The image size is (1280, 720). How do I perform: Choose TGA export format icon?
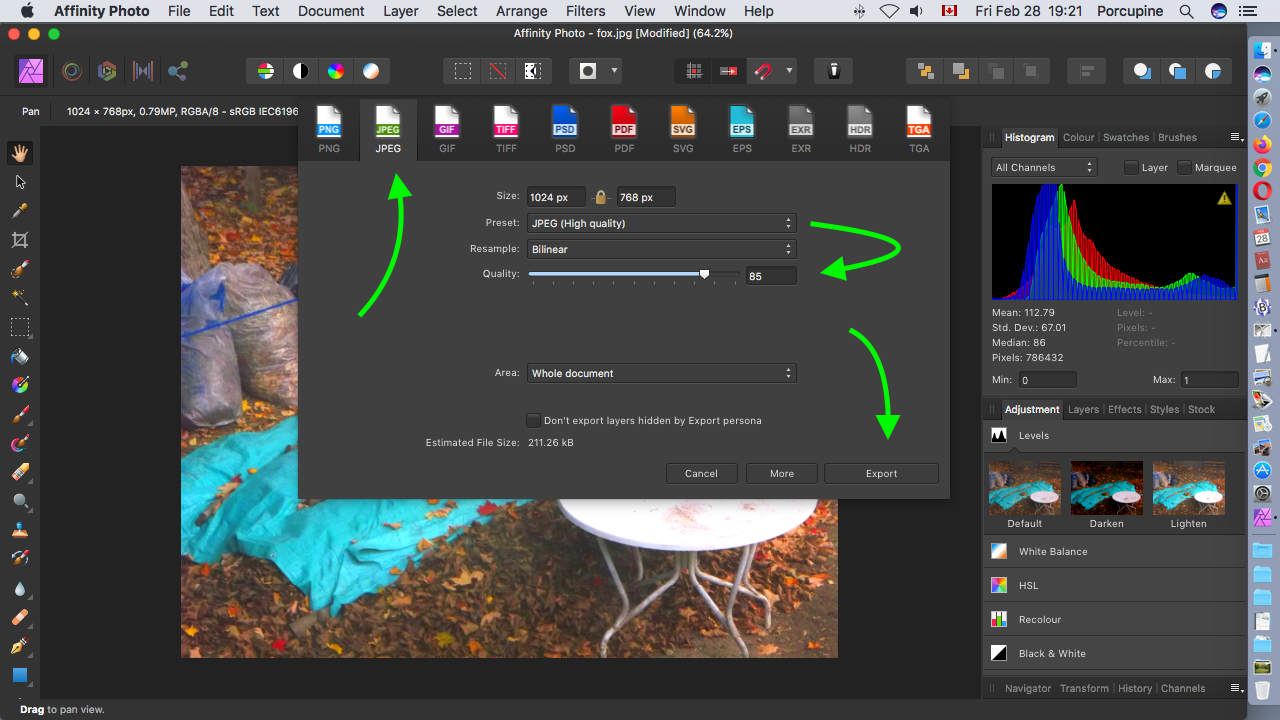(919, 129)
